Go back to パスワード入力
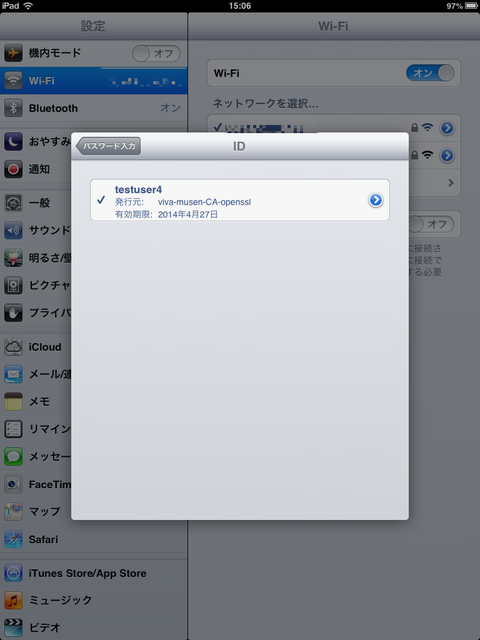Screen dimensions: 480x640 [109, 146]
